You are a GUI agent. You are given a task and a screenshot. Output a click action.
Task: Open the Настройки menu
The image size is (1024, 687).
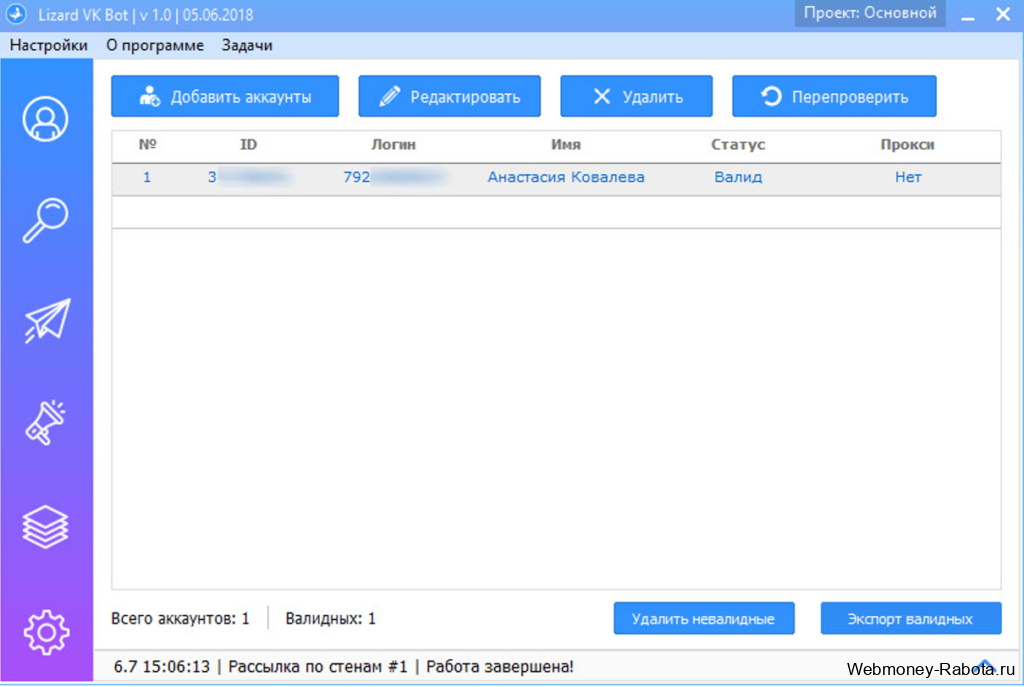click(x=48, y=45)
